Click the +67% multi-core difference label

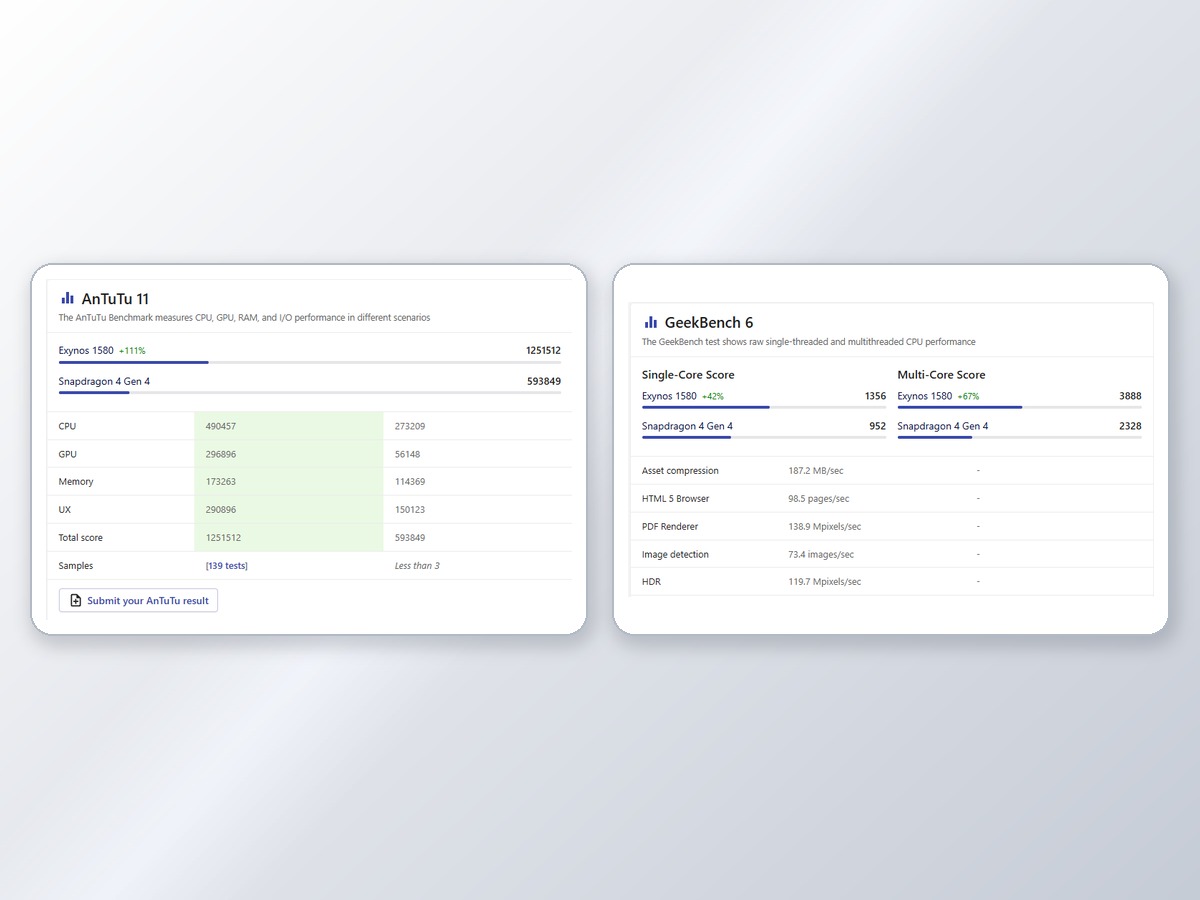click(x=969, y=396)
